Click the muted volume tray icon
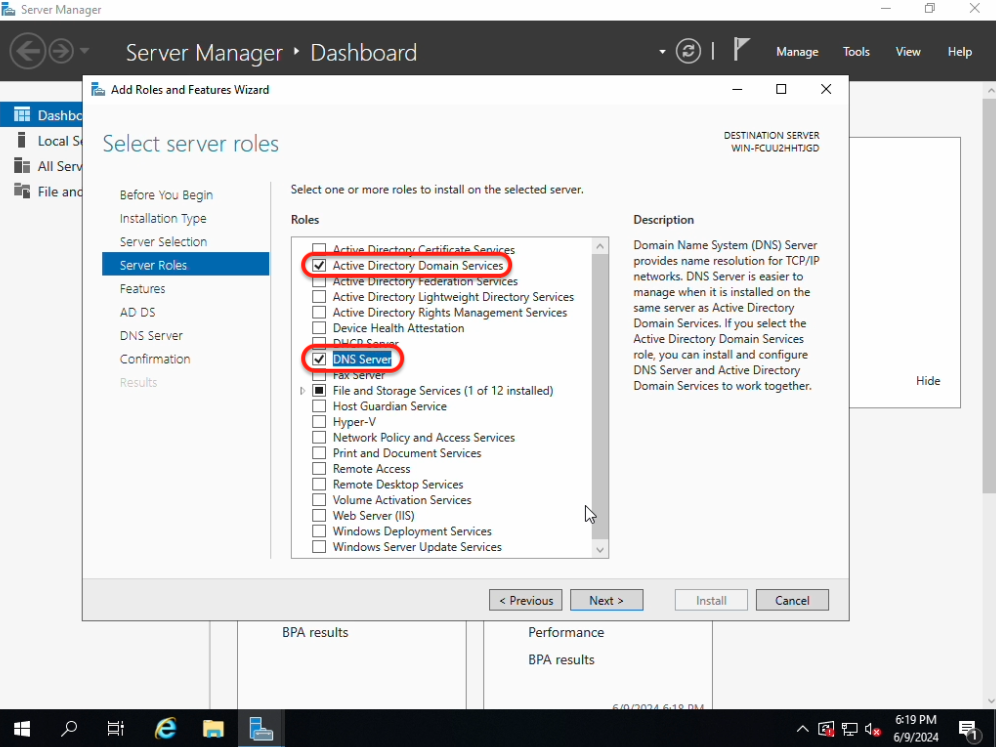This screenshot has height=747, width=996. pyautogui.click(x=873, y=729)
